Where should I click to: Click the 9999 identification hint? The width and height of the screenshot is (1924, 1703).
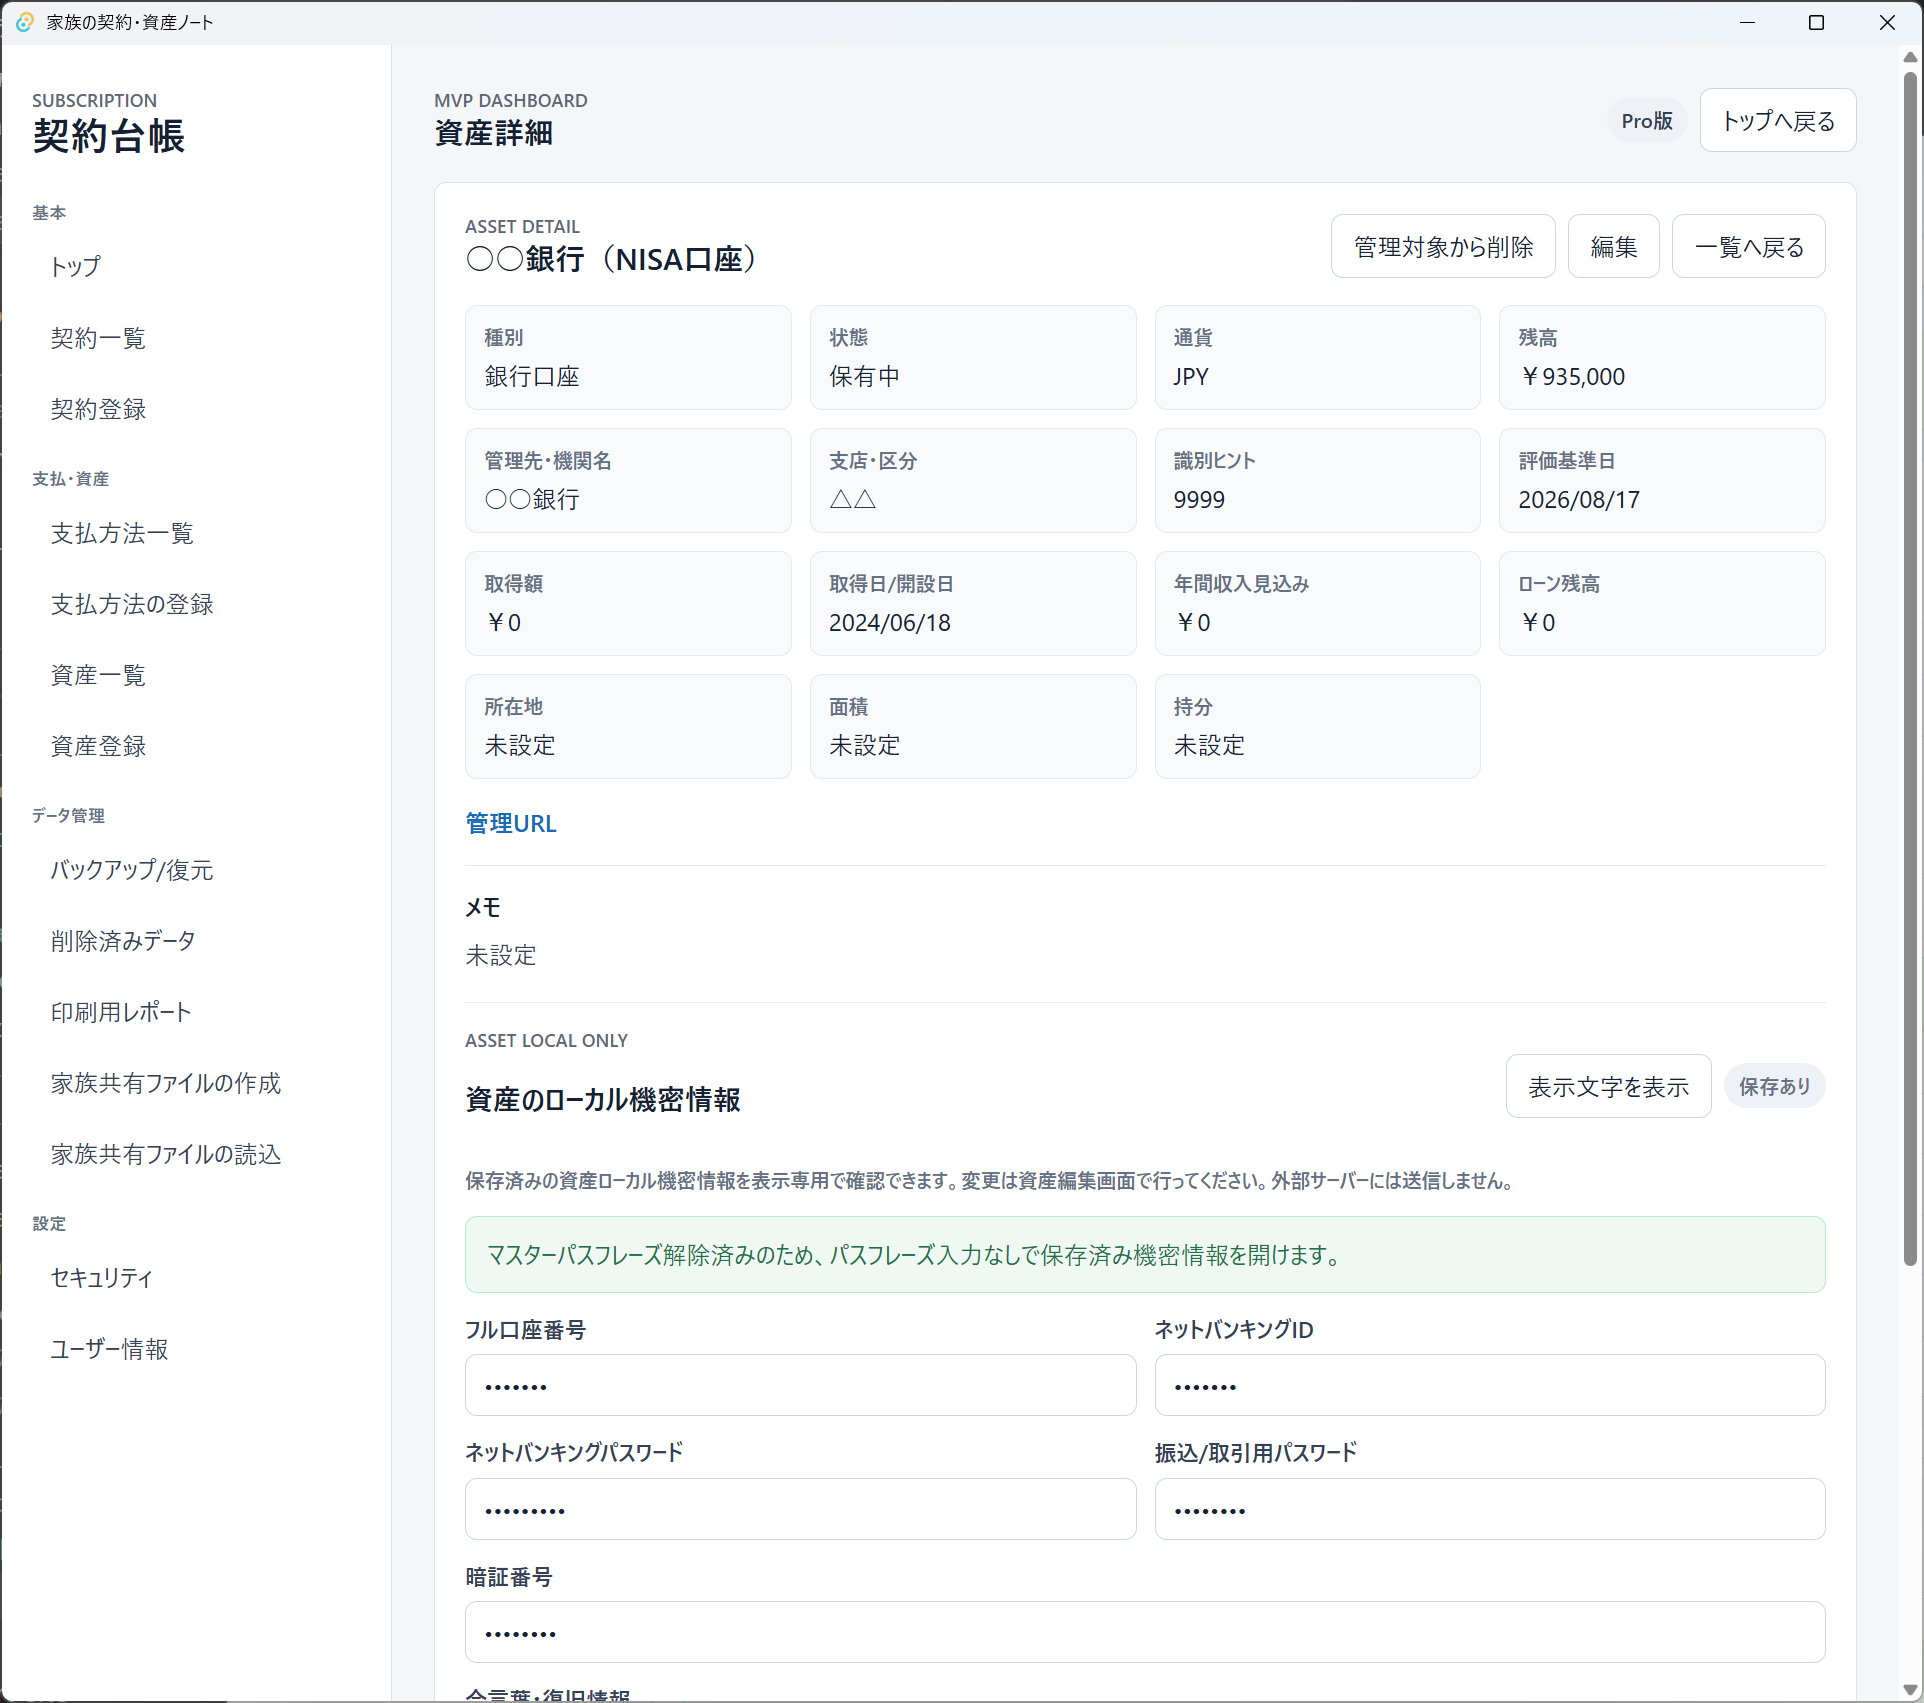tap(1199, 500)
